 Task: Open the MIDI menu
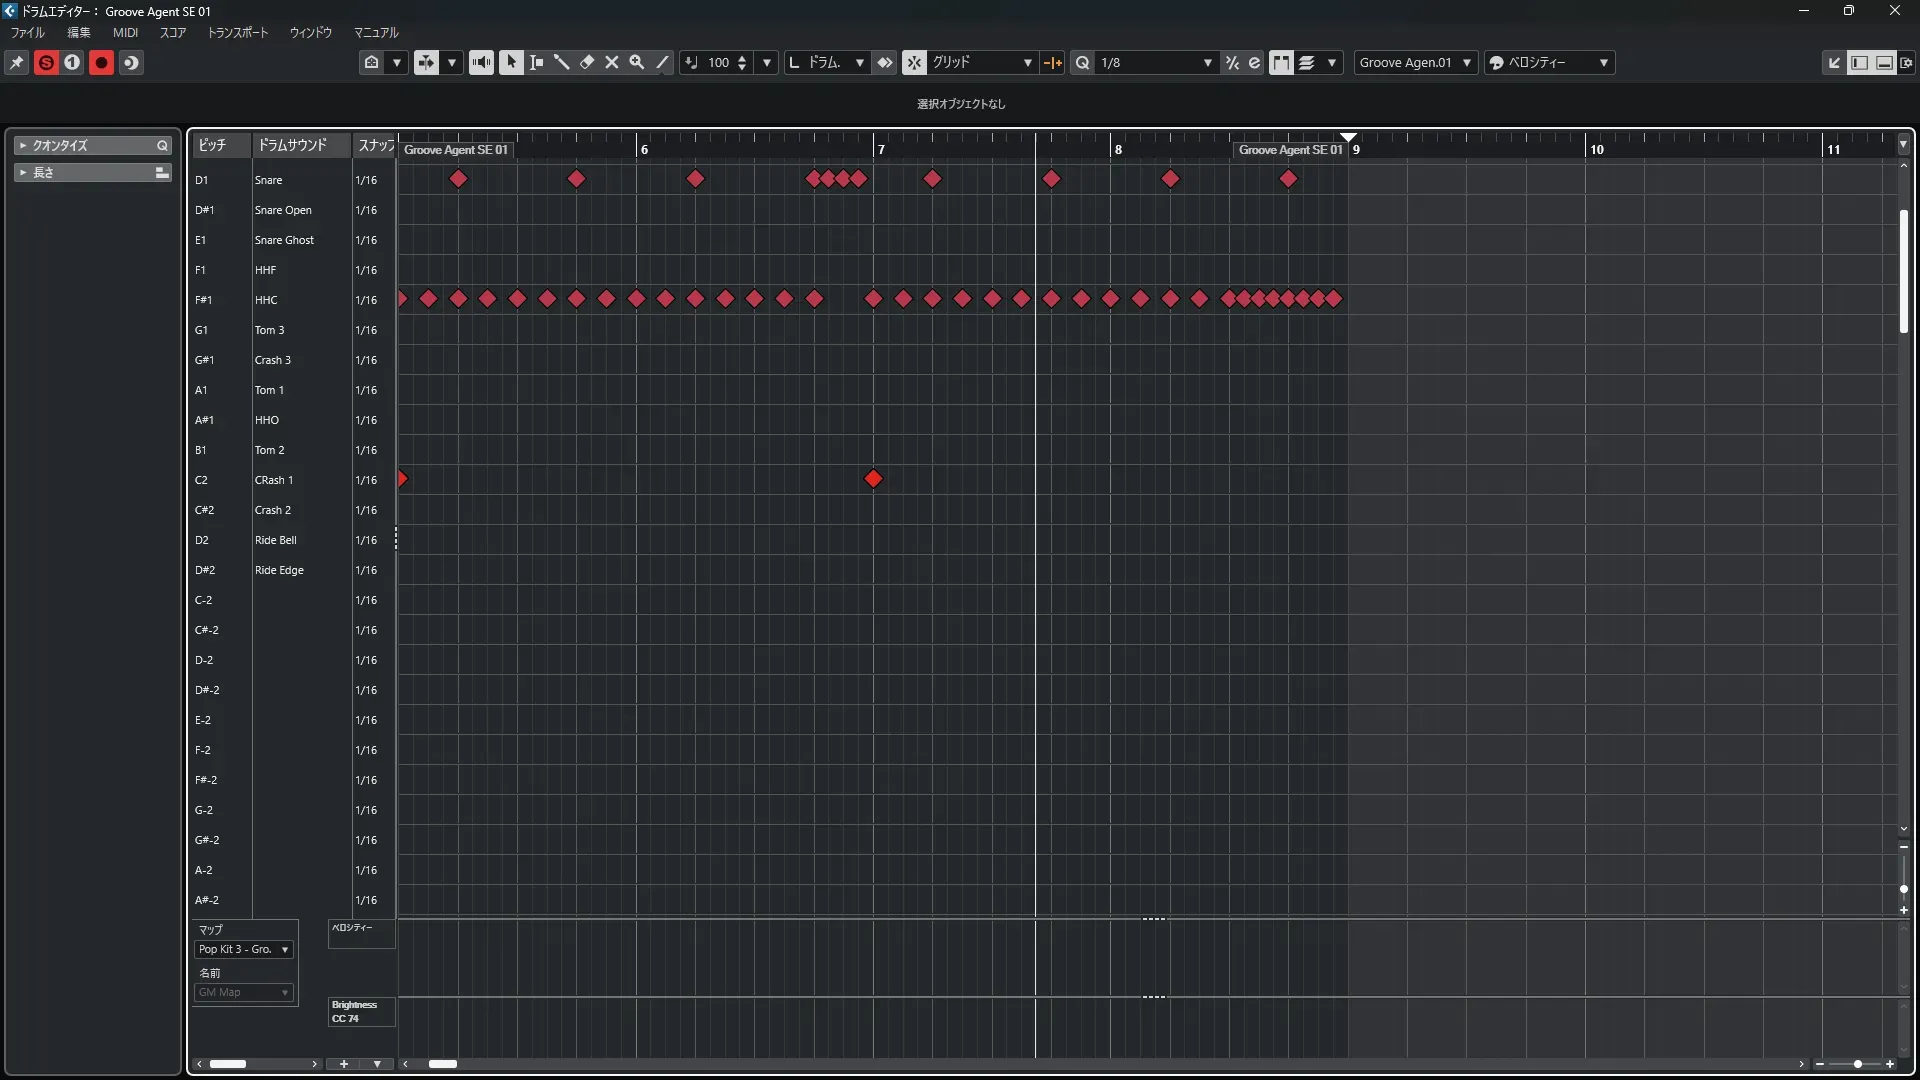125,32
